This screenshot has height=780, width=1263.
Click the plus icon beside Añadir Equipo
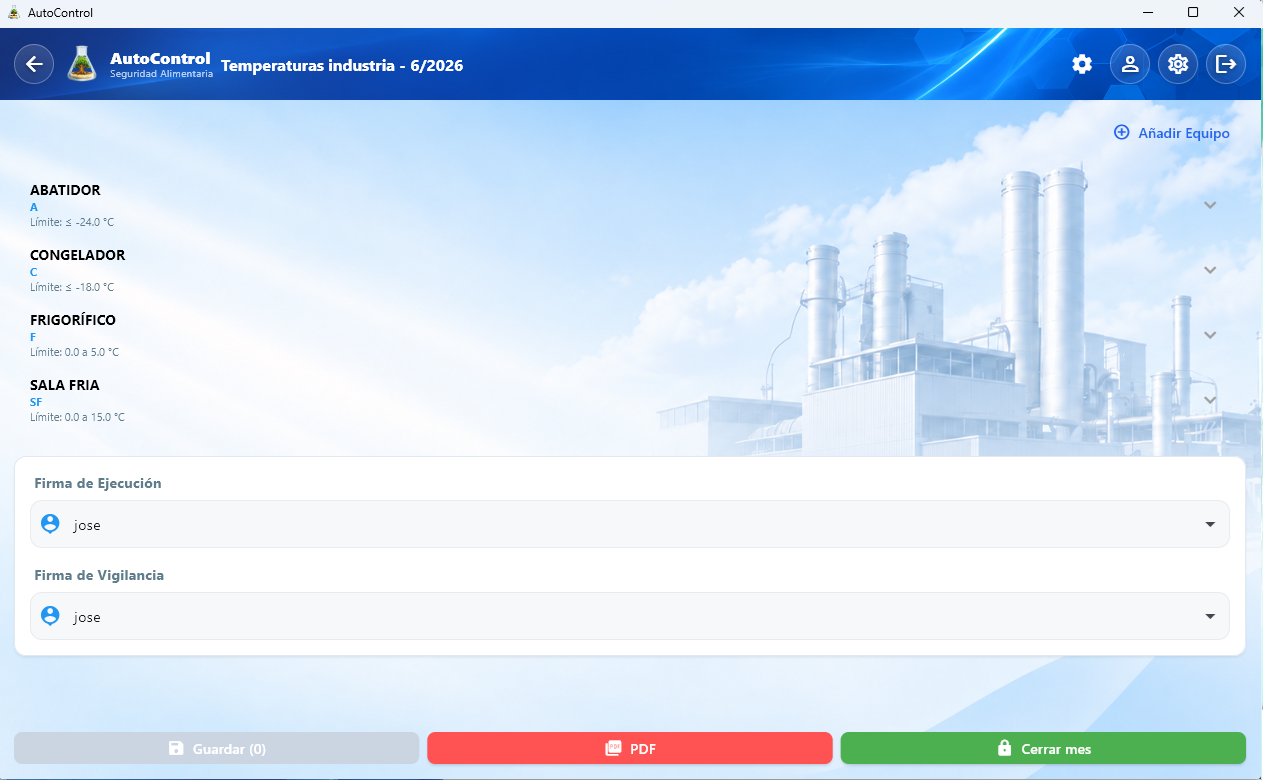1122,133
